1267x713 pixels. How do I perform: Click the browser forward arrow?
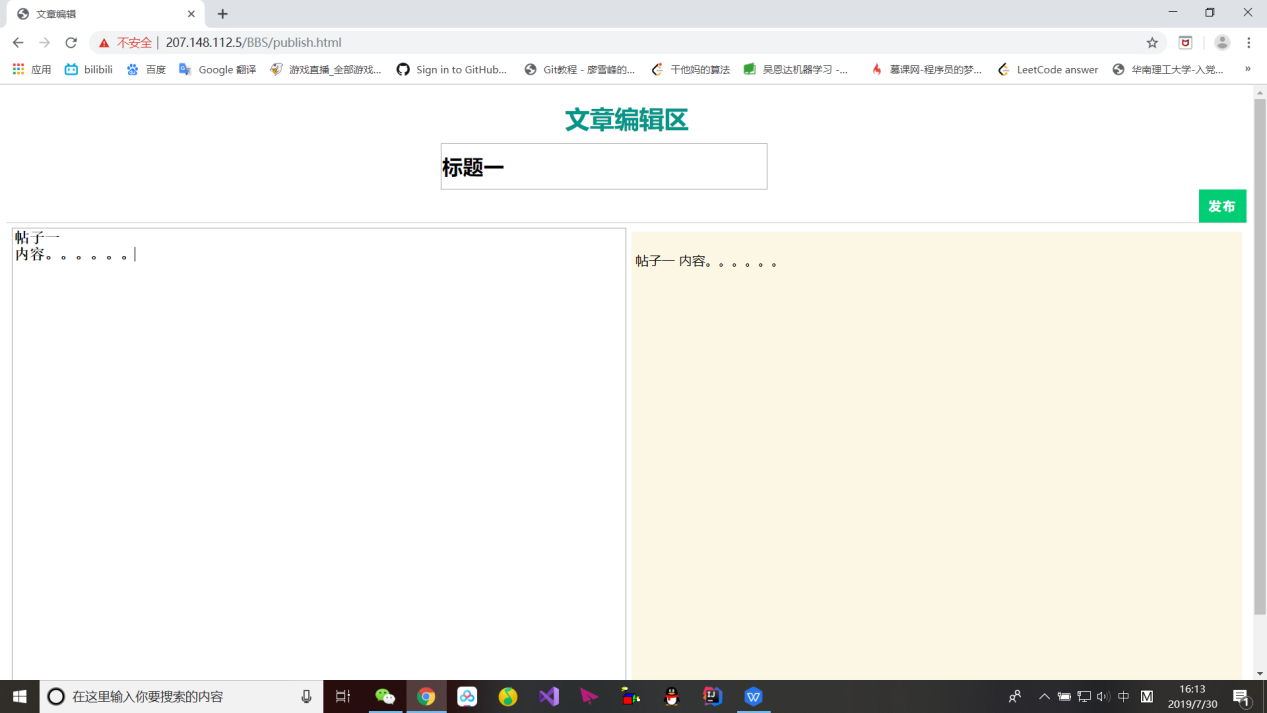click(44, 43)
